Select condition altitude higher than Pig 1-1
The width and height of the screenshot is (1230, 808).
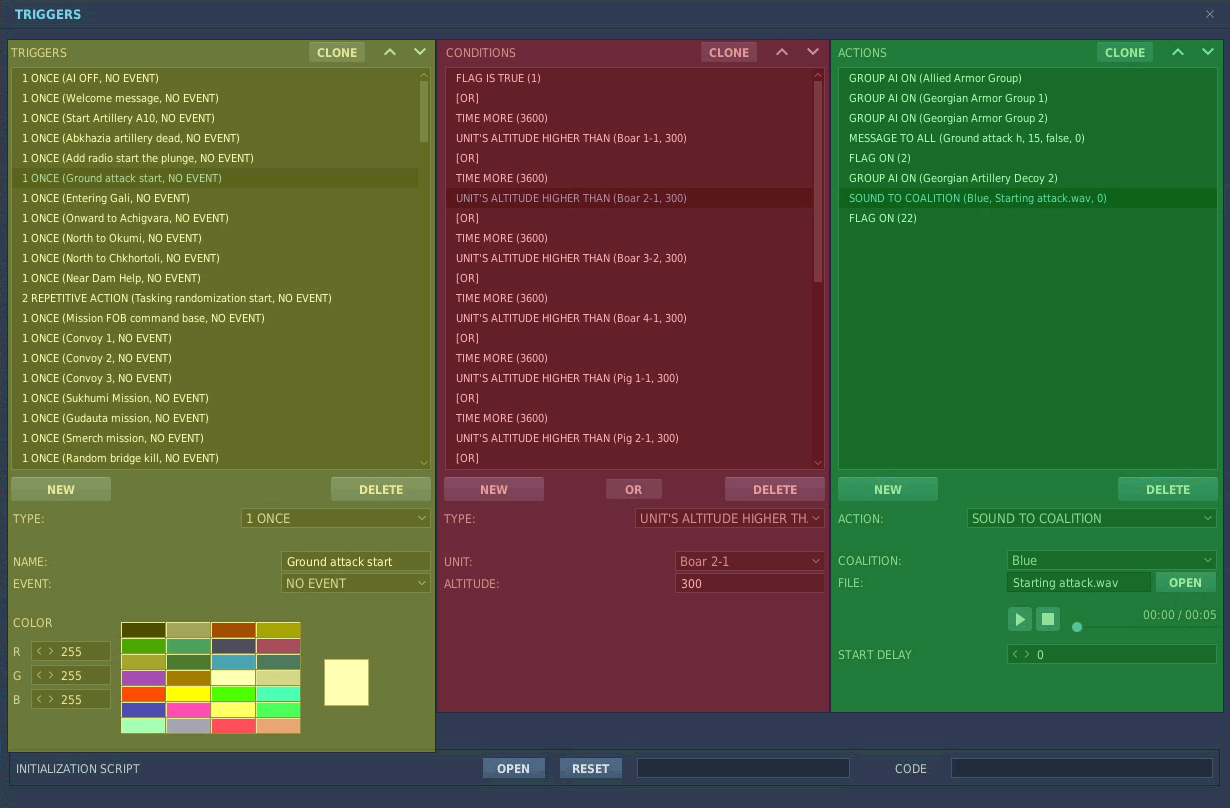pyautogui.click(x=629, y=378)
